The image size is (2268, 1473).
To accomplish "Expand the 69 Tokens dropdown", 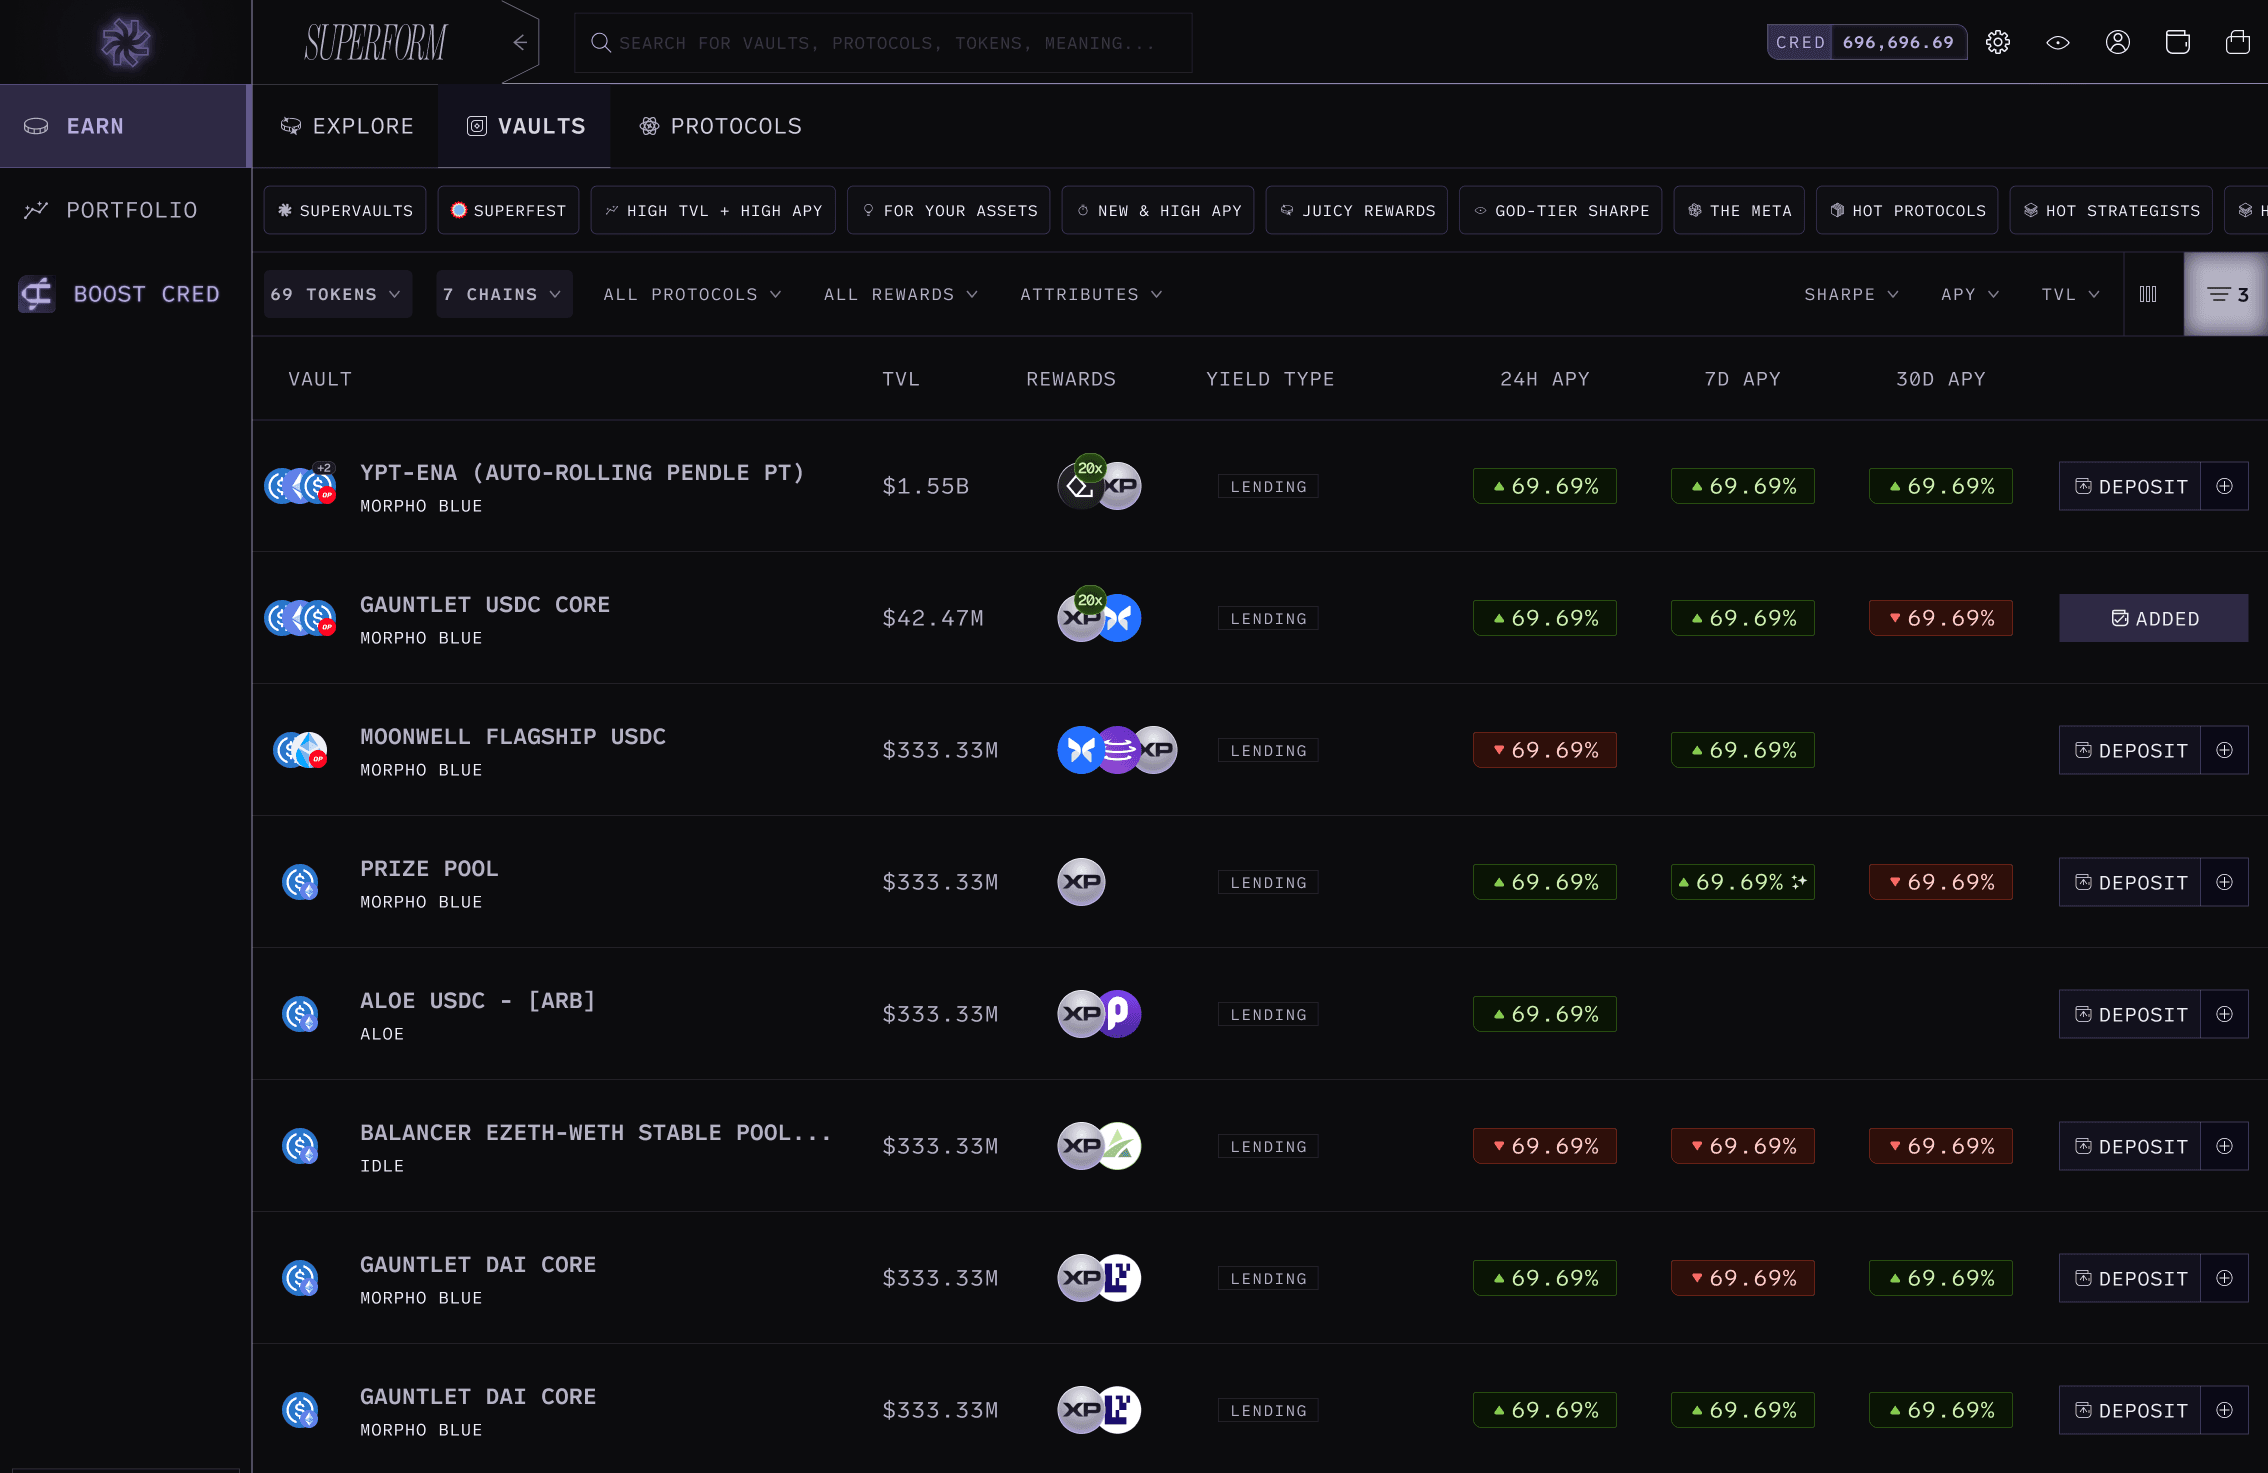I will 337,294.
